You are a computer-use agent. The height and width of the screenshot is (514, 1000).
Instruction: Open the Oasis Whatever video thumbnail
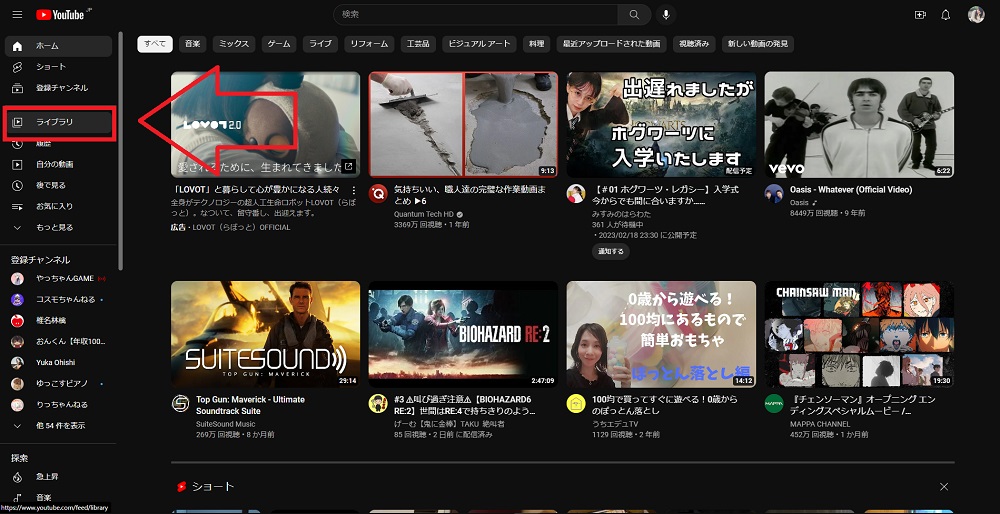pos(859,124)
